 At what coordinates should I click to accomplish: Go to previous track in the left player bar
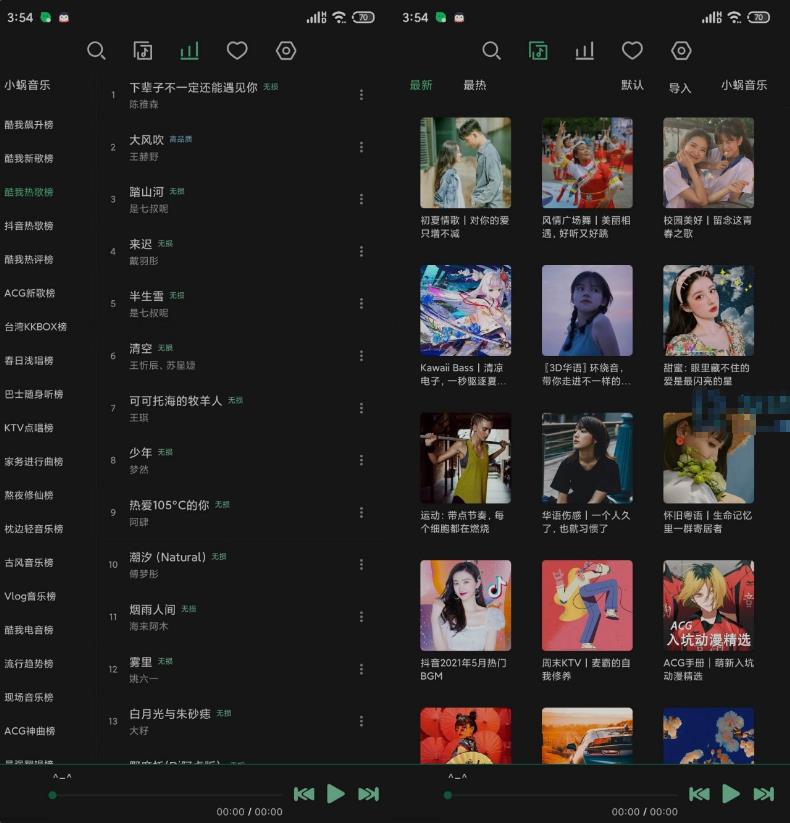coord(304,793)
